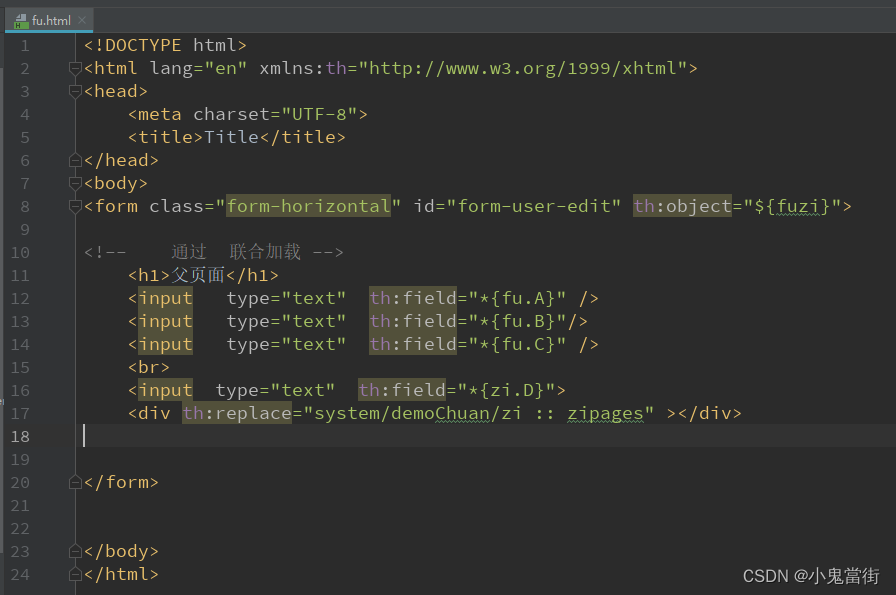Screen dimensions: 896x595
Task: Click the system/demoChuan/zi fragment path
Action: (x=417, y=413)
